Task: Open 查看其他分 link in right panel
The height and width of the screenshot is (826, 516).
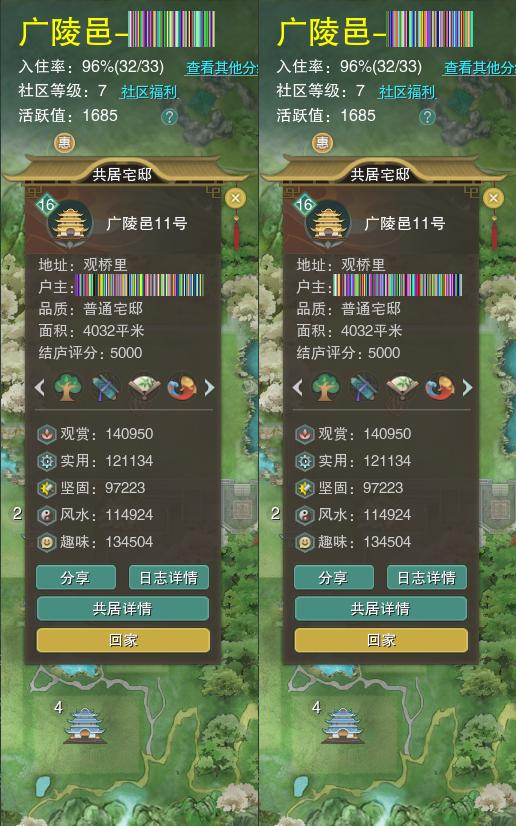Action: coord(479,67)
